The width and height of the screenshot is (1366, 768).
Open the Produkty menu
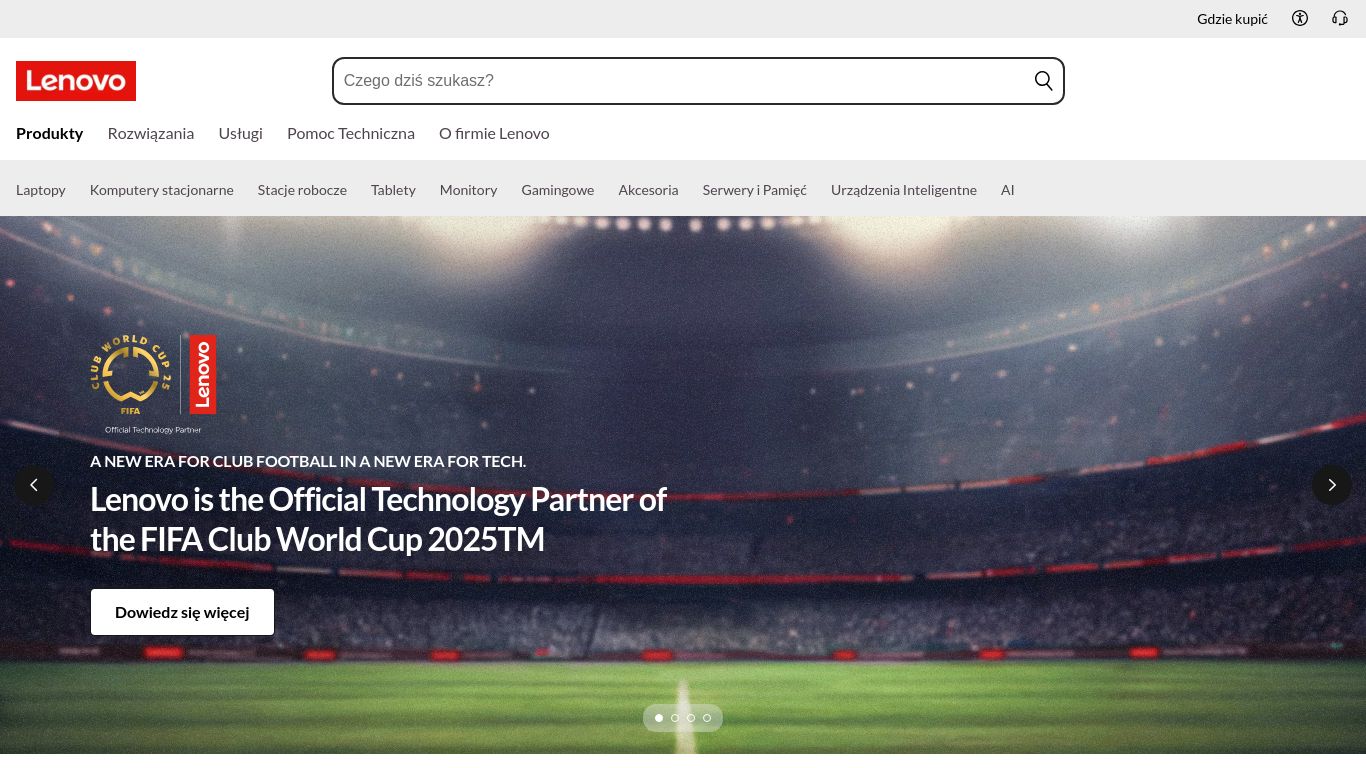click(x=50, y=133)
